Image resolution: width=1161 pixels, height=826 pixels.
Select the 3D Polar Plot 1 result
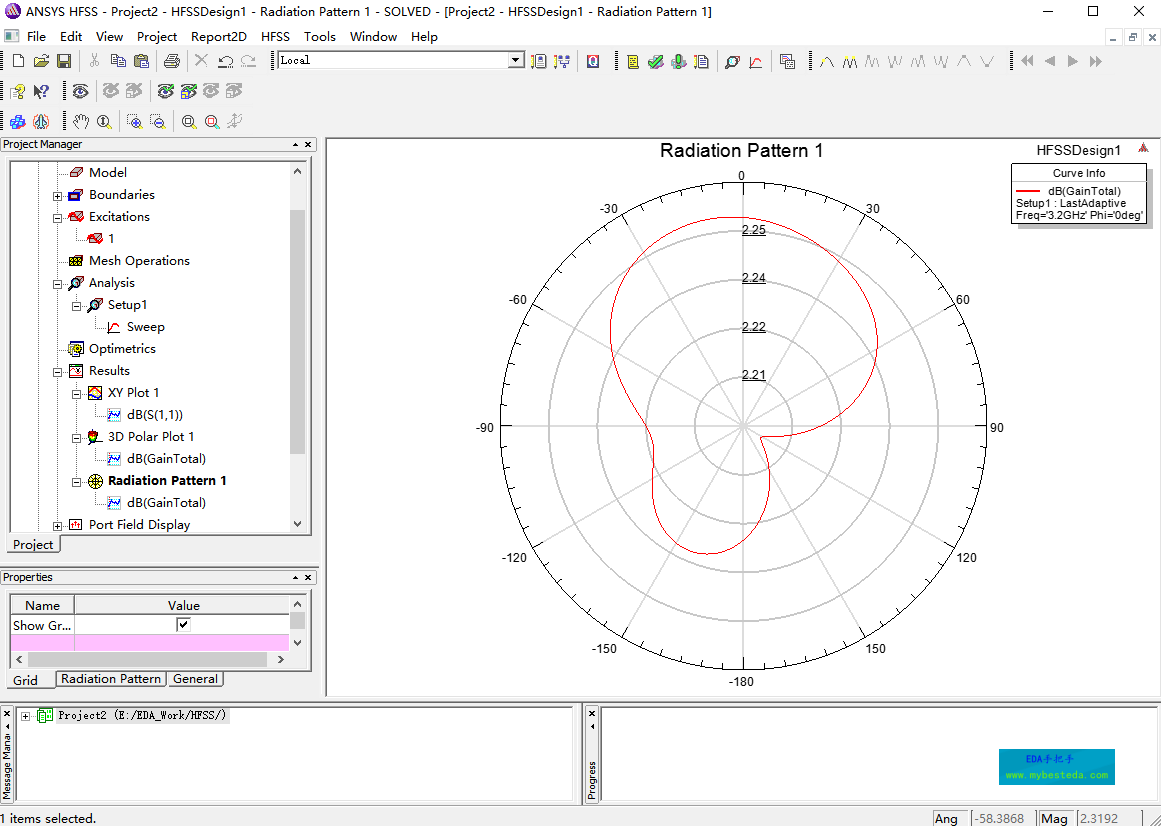150,437
